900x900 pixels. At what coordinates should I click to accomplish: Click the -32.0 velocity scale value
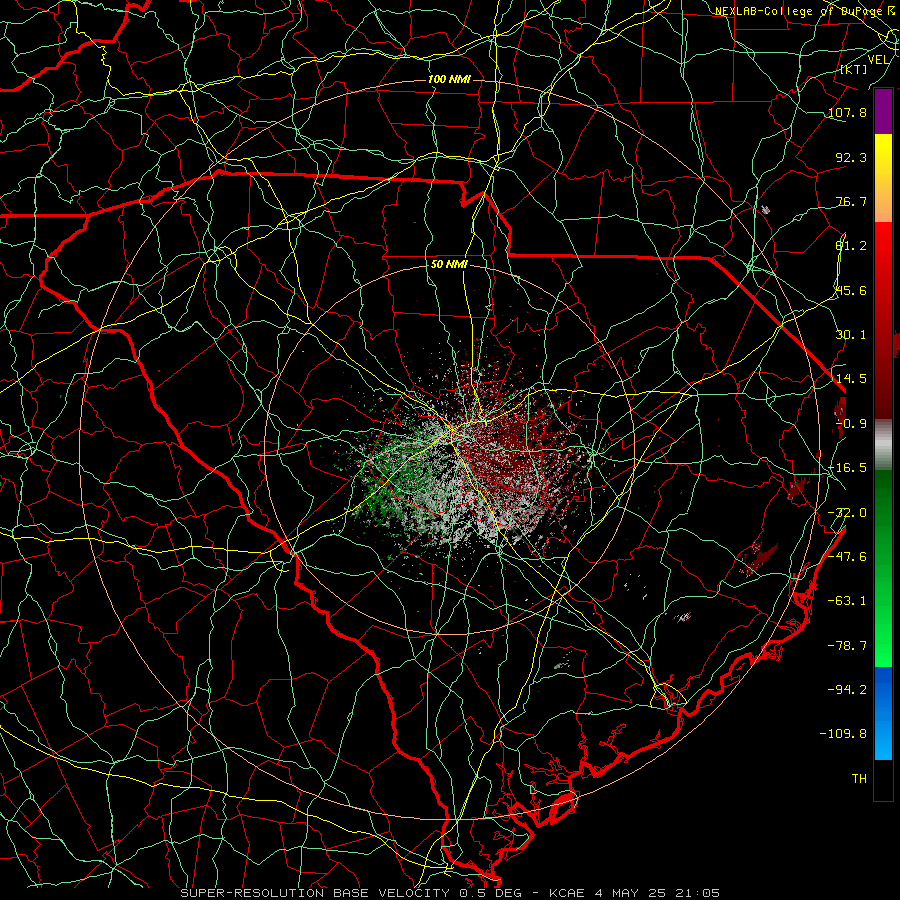[847, 513]
